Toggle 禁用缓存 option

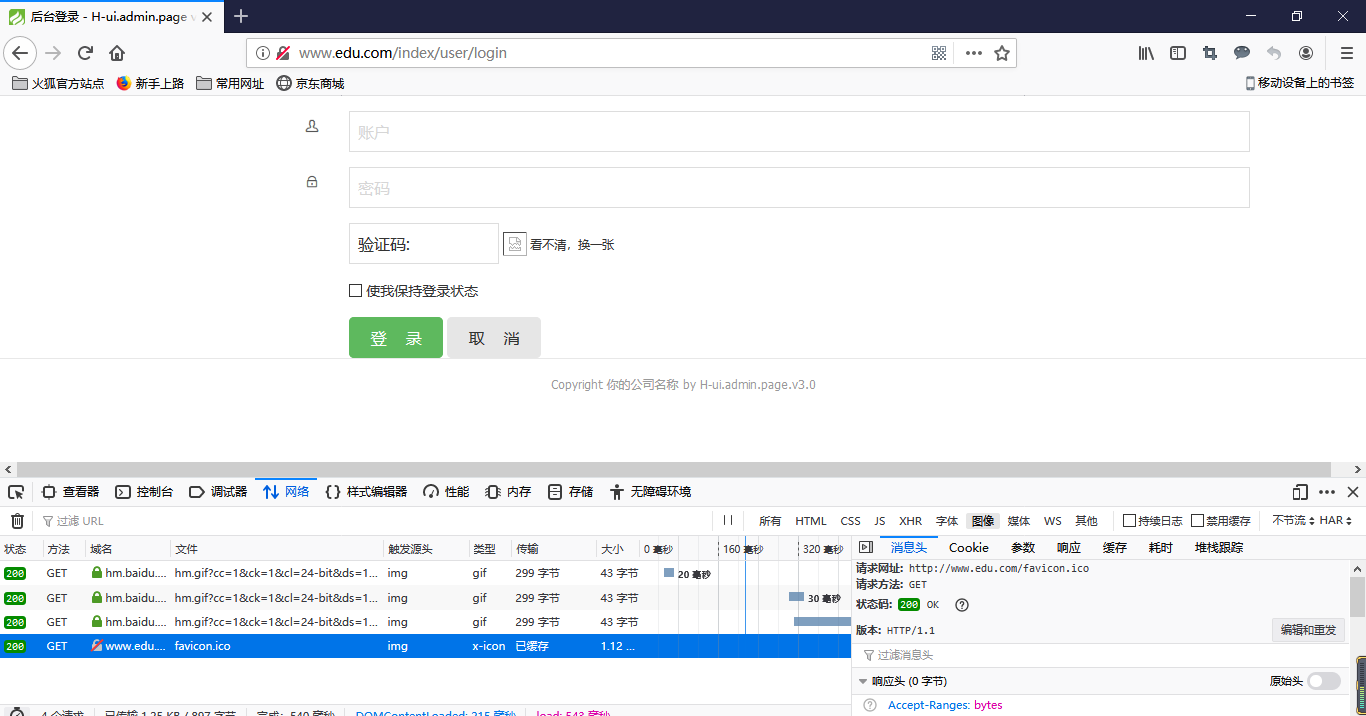click(x=1199, y=520)
